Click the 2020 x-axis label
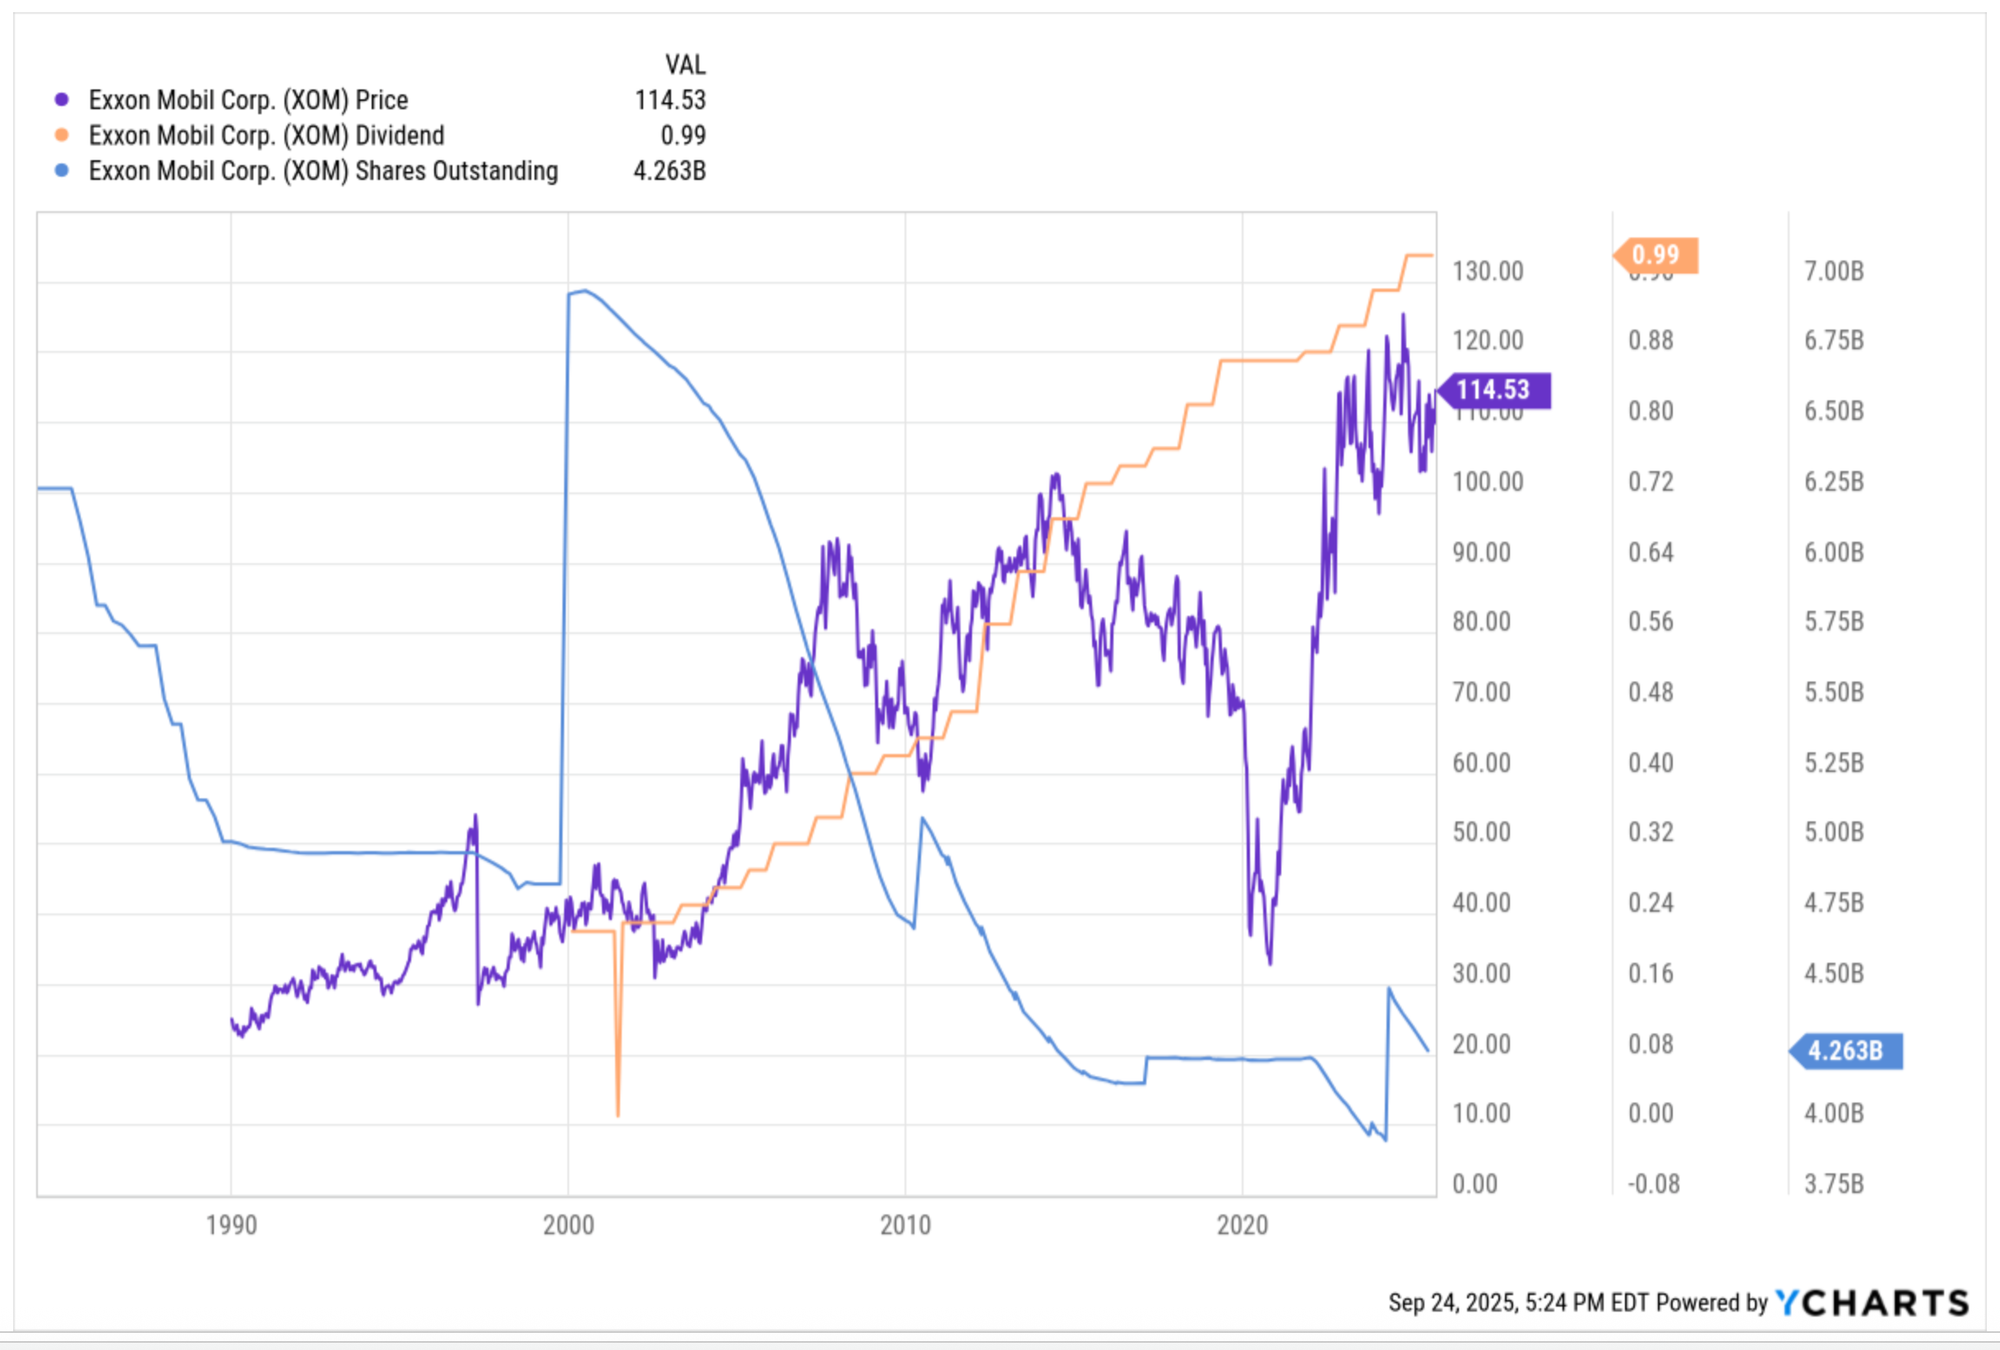This screenshot has height=1350, width=2000. [1242, 1225]
